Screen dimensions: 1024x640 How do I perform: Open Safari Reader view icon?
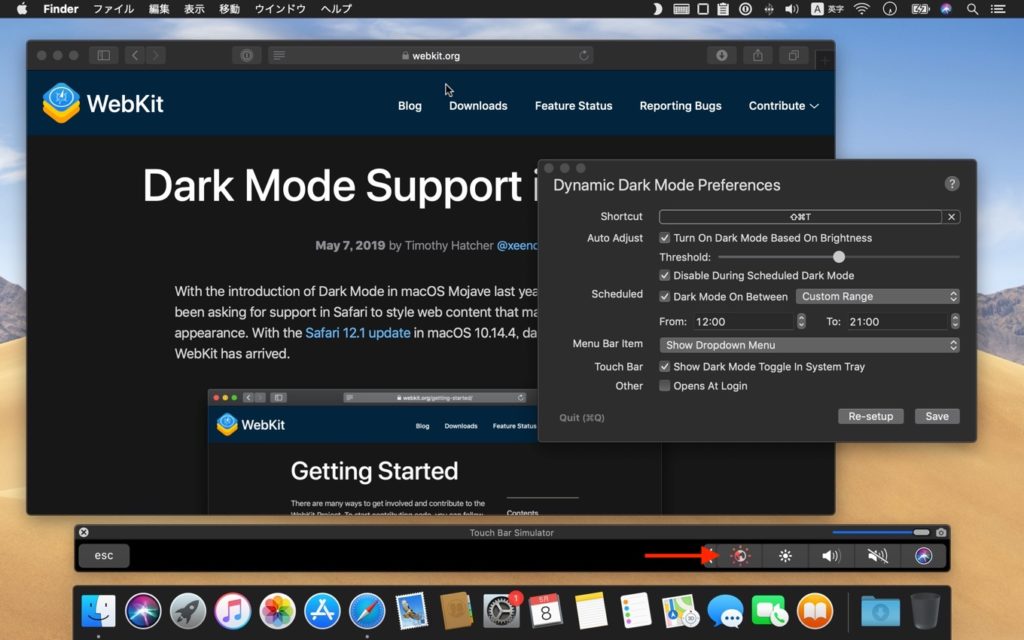(279, 56)
